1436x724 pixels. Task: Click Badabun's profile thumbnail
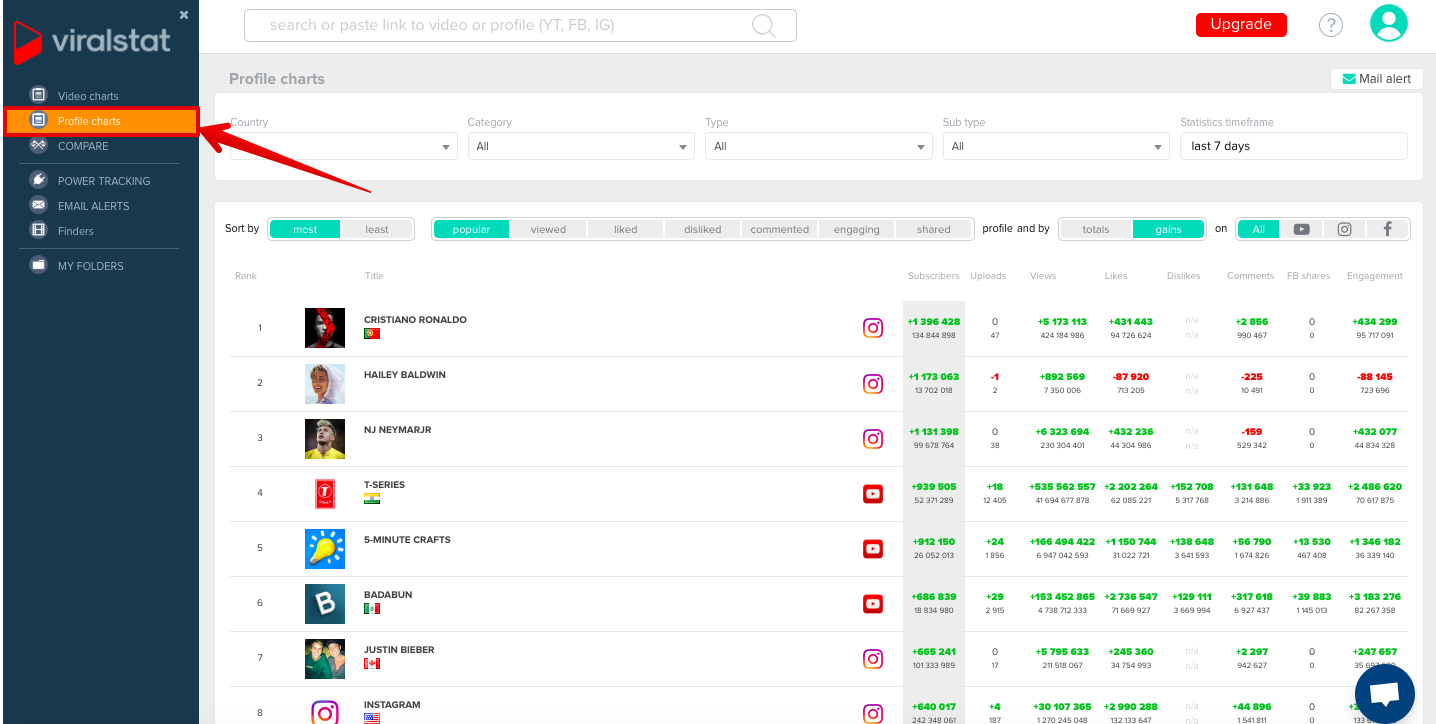pos(325,603)
